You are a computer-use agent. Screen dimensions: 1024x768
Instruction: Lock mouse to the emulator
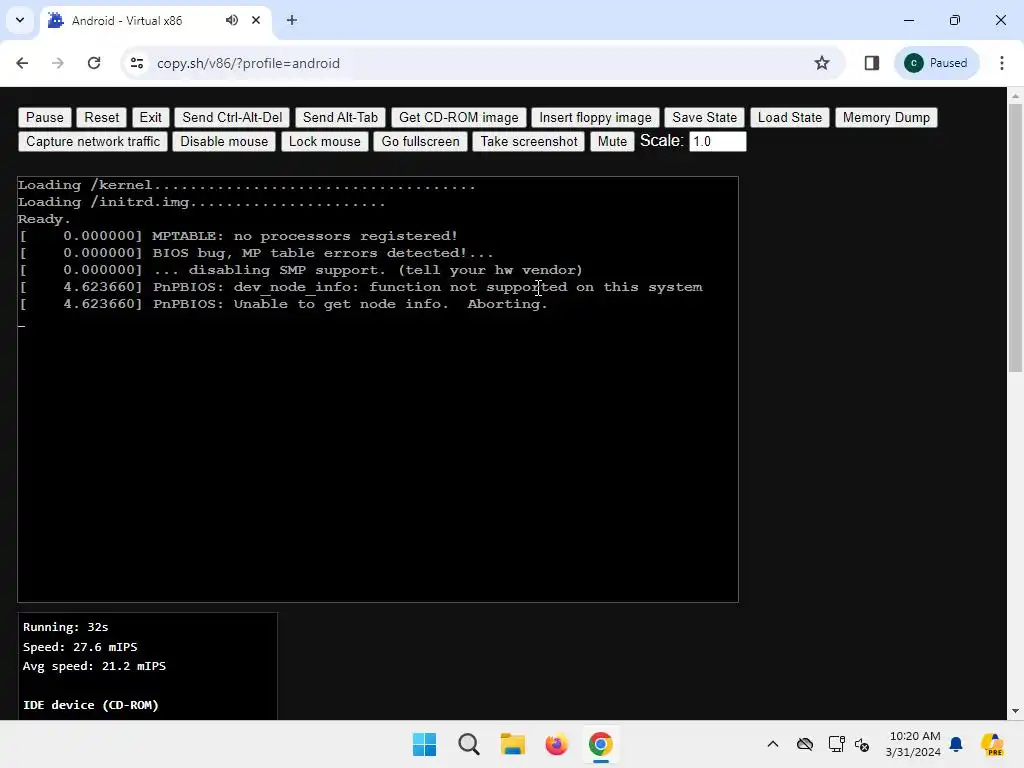tap(325, 142)
